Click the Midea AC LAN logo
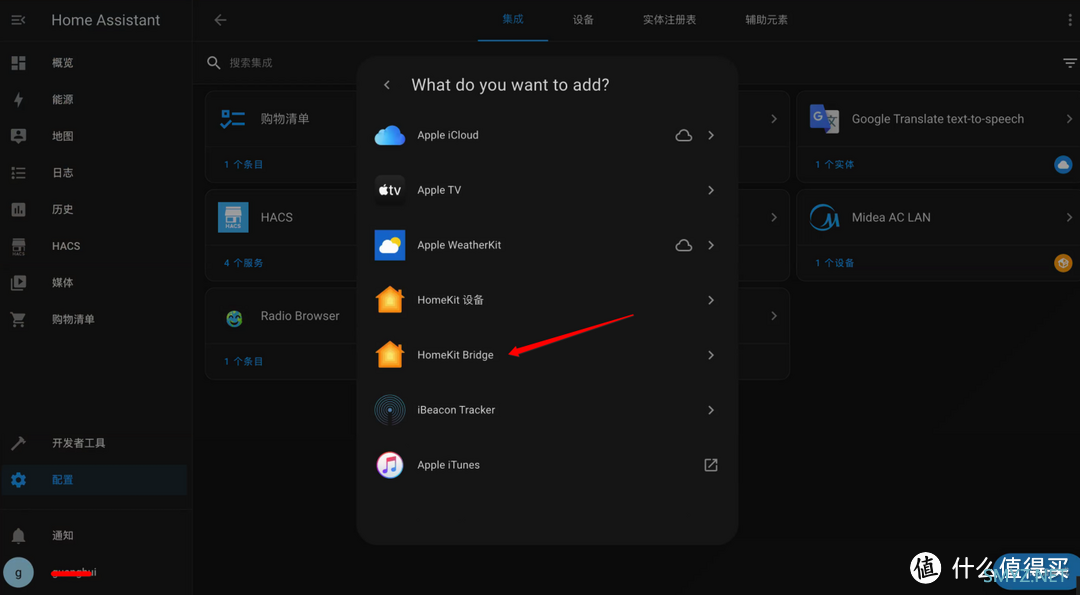This screenshot has width=1080, height=595. click(824, 217)
